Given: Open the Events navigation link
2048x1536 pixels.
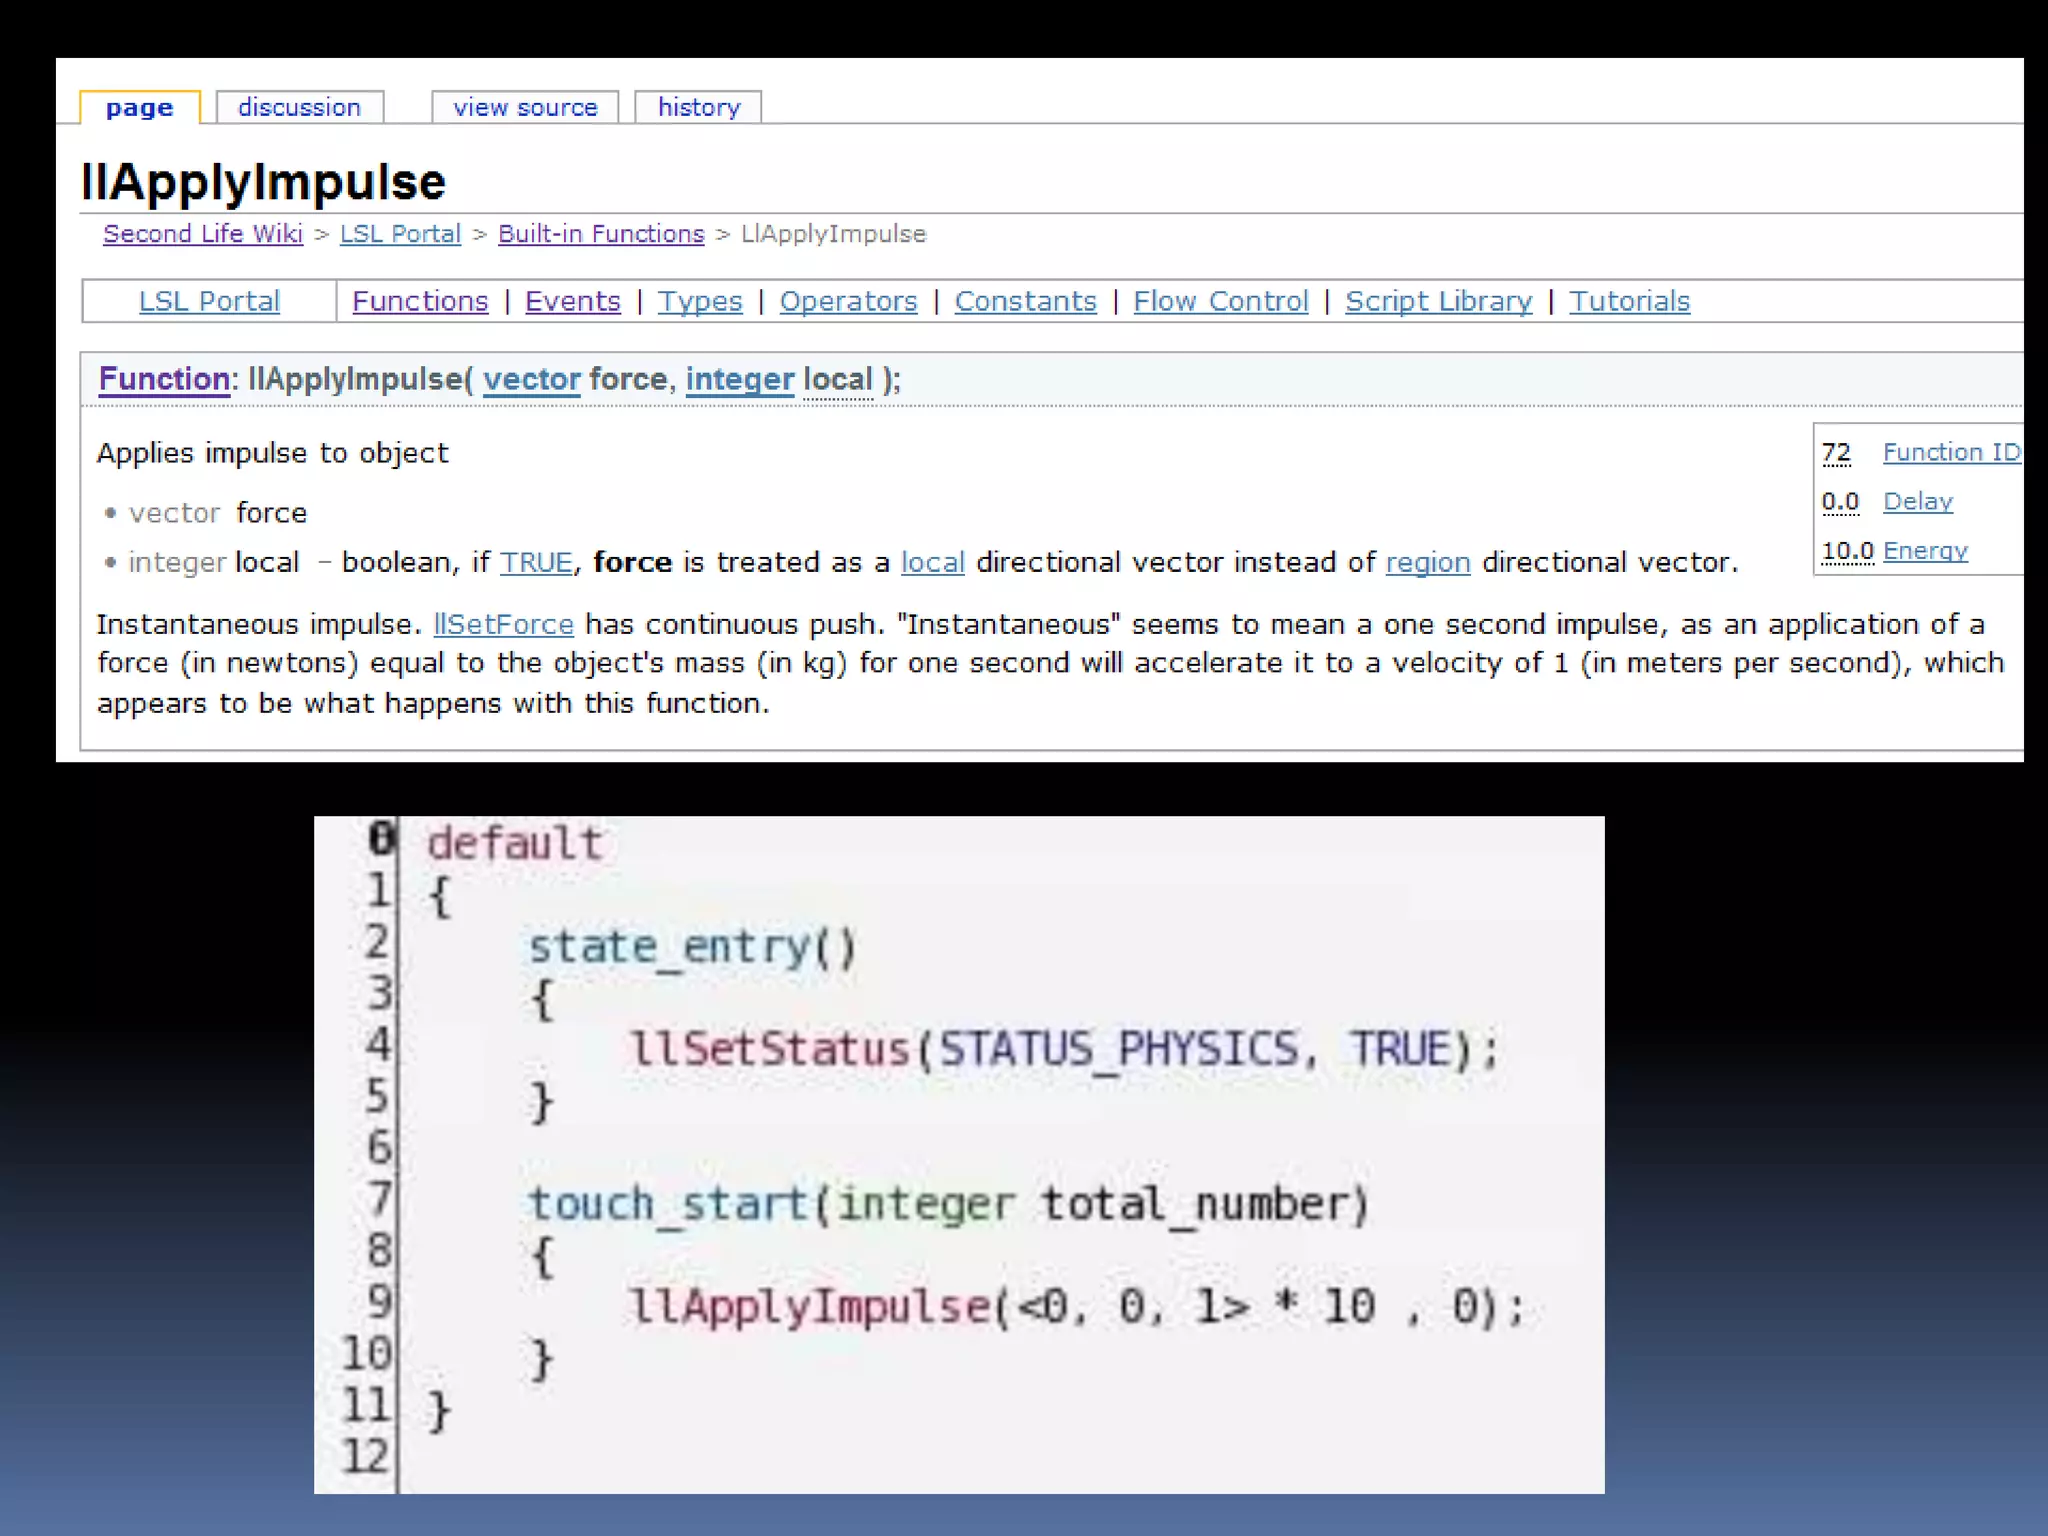Looking at the screenshot, I should (x=572, y=301).
